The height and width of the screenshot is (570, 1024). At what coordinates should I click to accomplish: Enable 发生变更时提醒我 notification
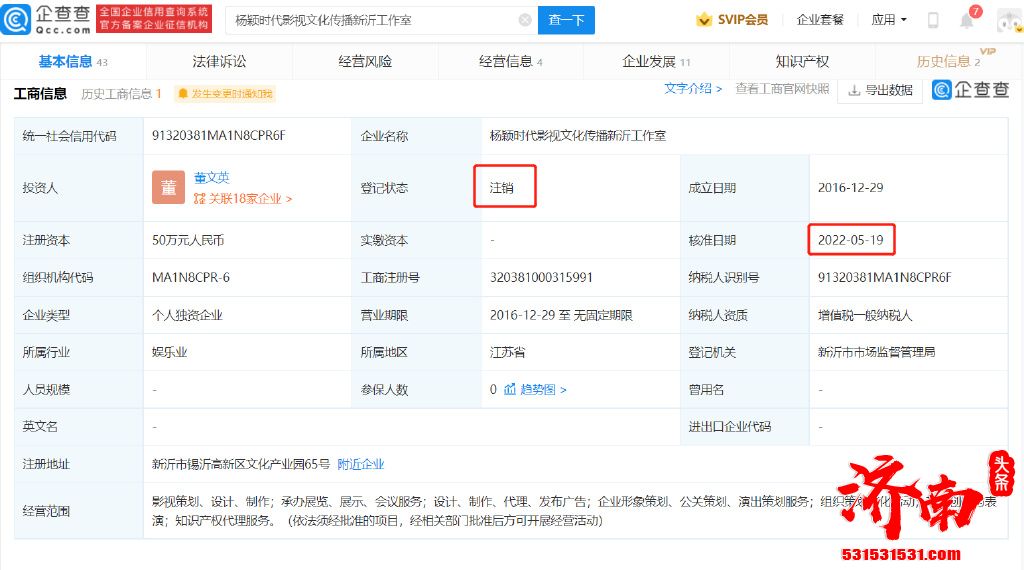point(225,94)
